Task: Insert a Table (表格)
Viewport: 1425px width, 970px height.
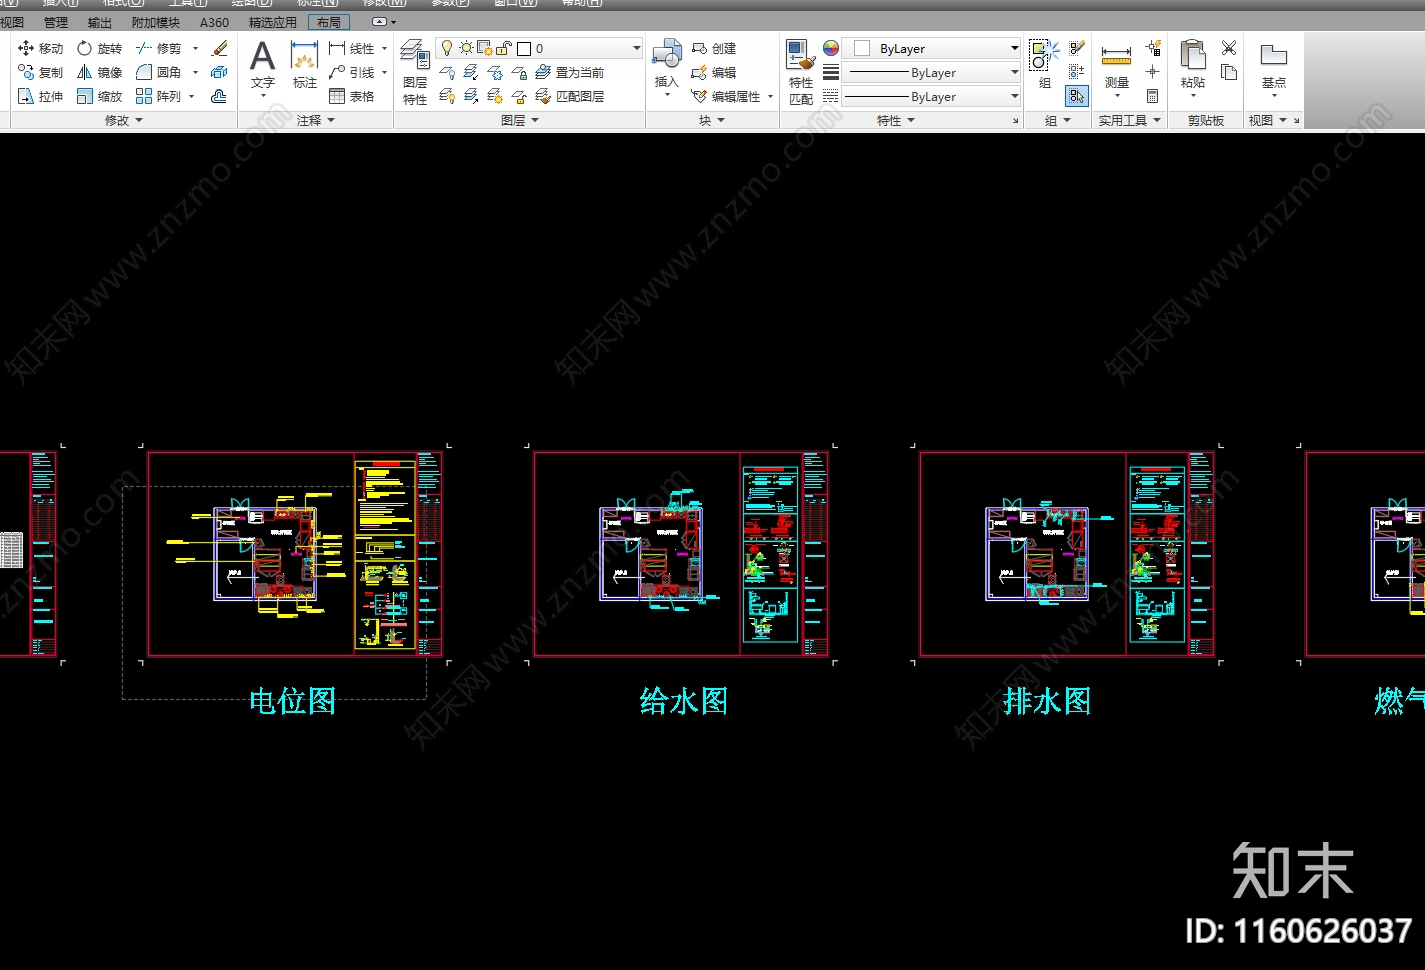Action: pyautogui.click(x=351, y=96)
